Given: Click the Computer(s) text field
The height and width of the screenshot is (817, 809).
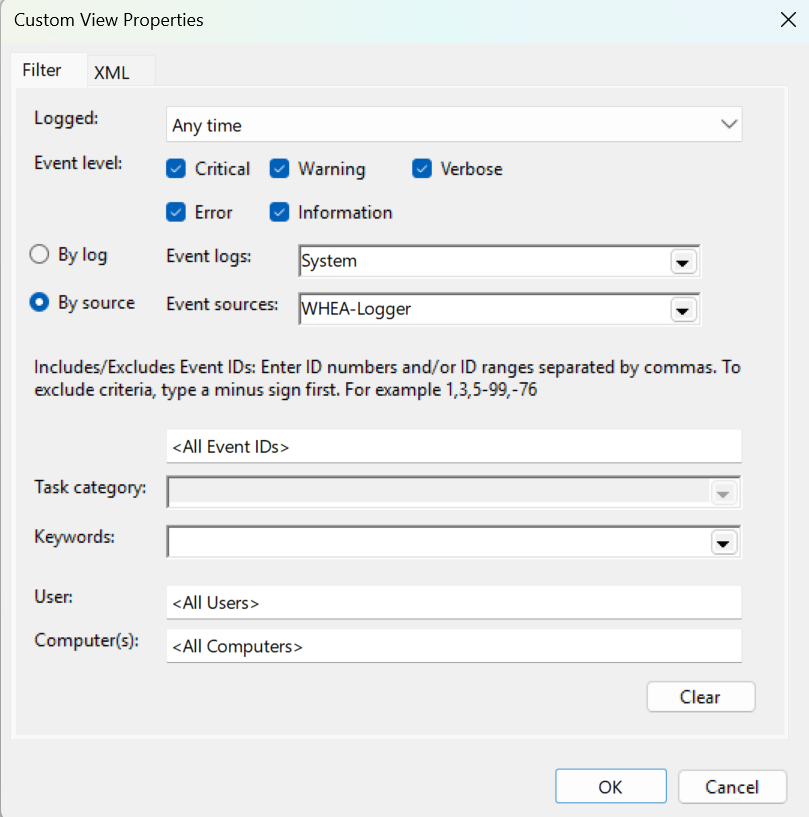Looking at the screenshot, I should click(450, 645).
